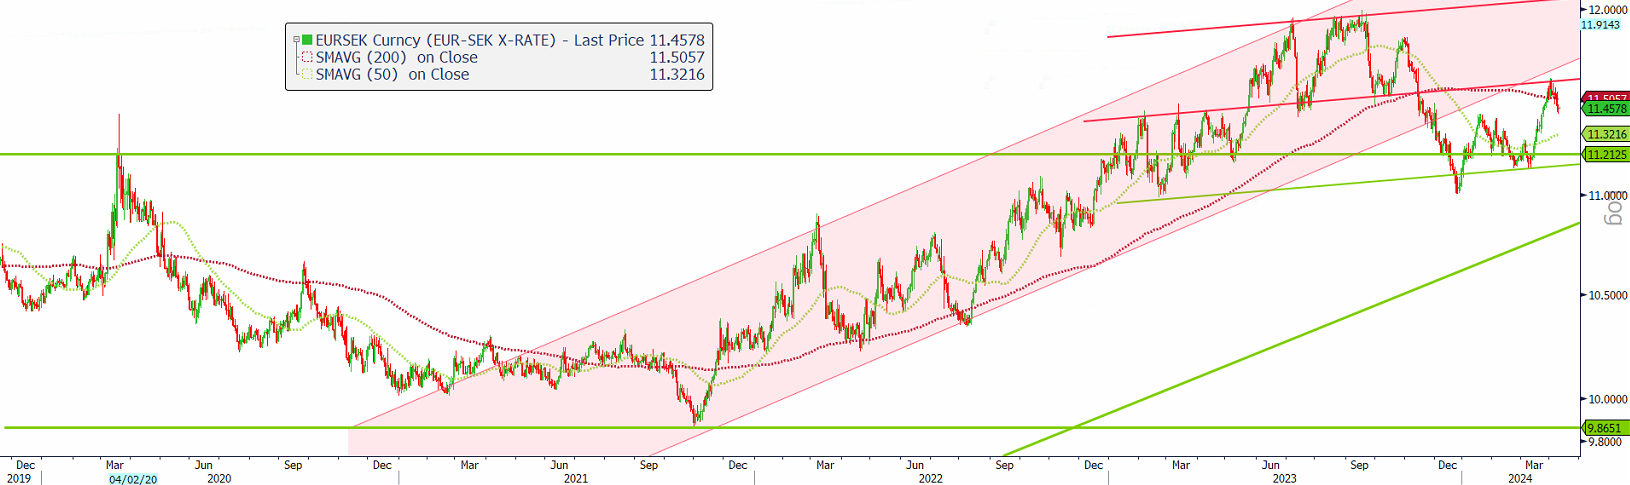
Task: Click the 9.8000 price axis label
Action: click(1606, 442)
